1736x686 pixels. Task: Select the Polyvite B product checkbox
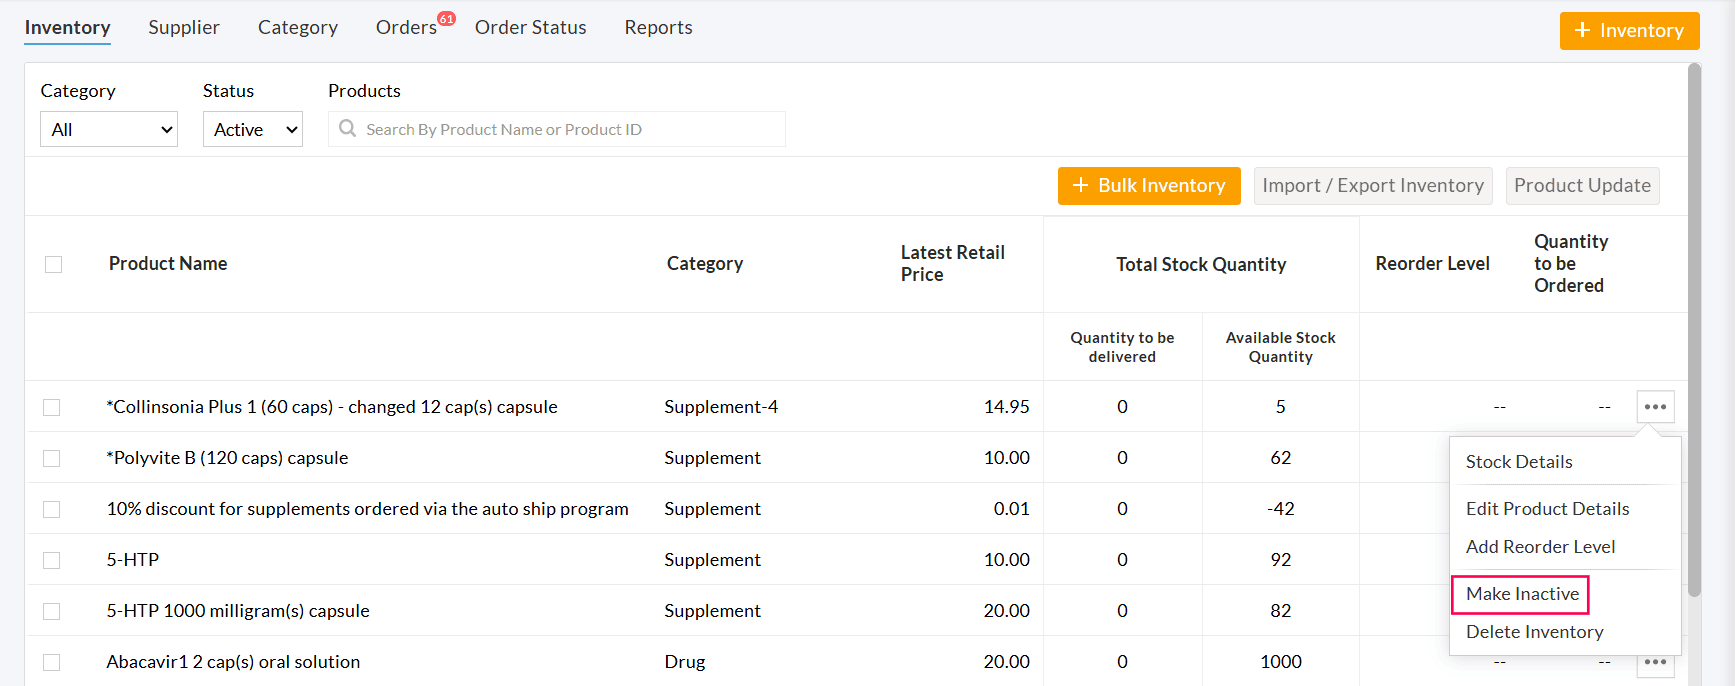52,458
